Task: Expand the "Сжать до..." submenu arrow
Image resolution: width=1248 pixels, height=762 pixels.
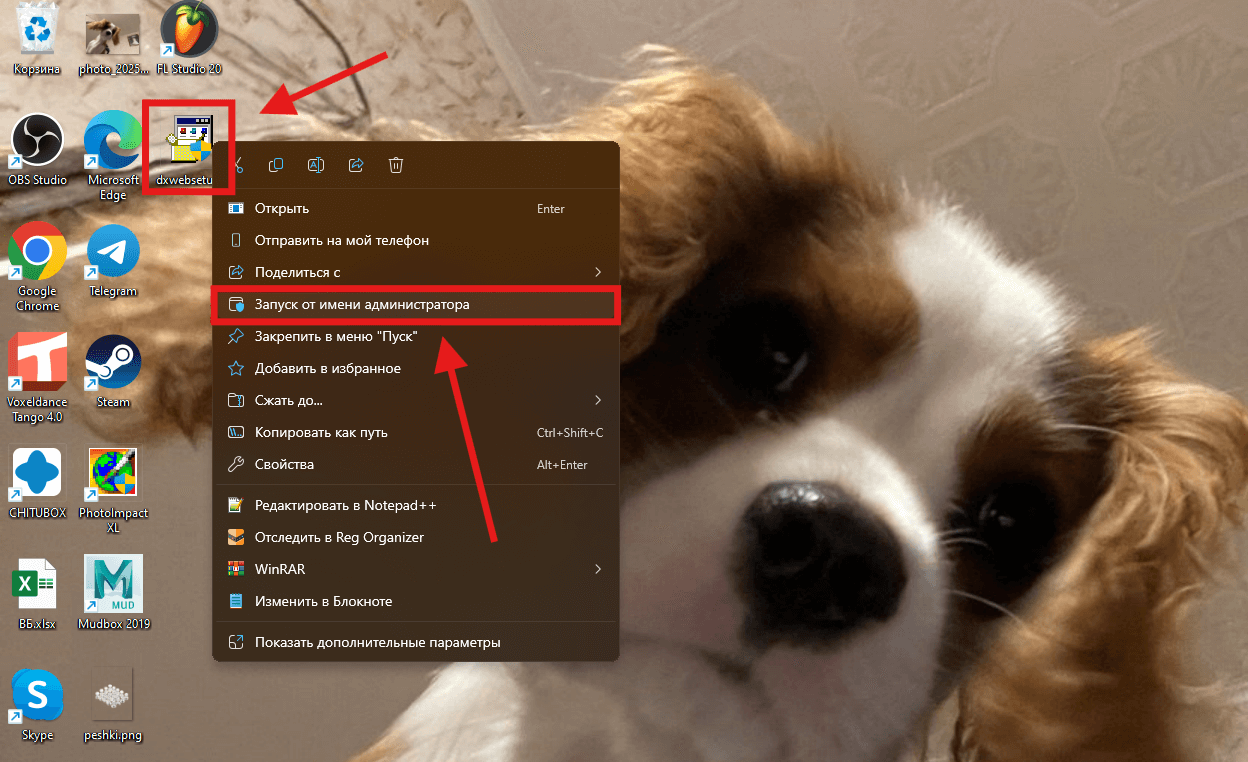Action: pyautogui.click(x=598, y=400)
